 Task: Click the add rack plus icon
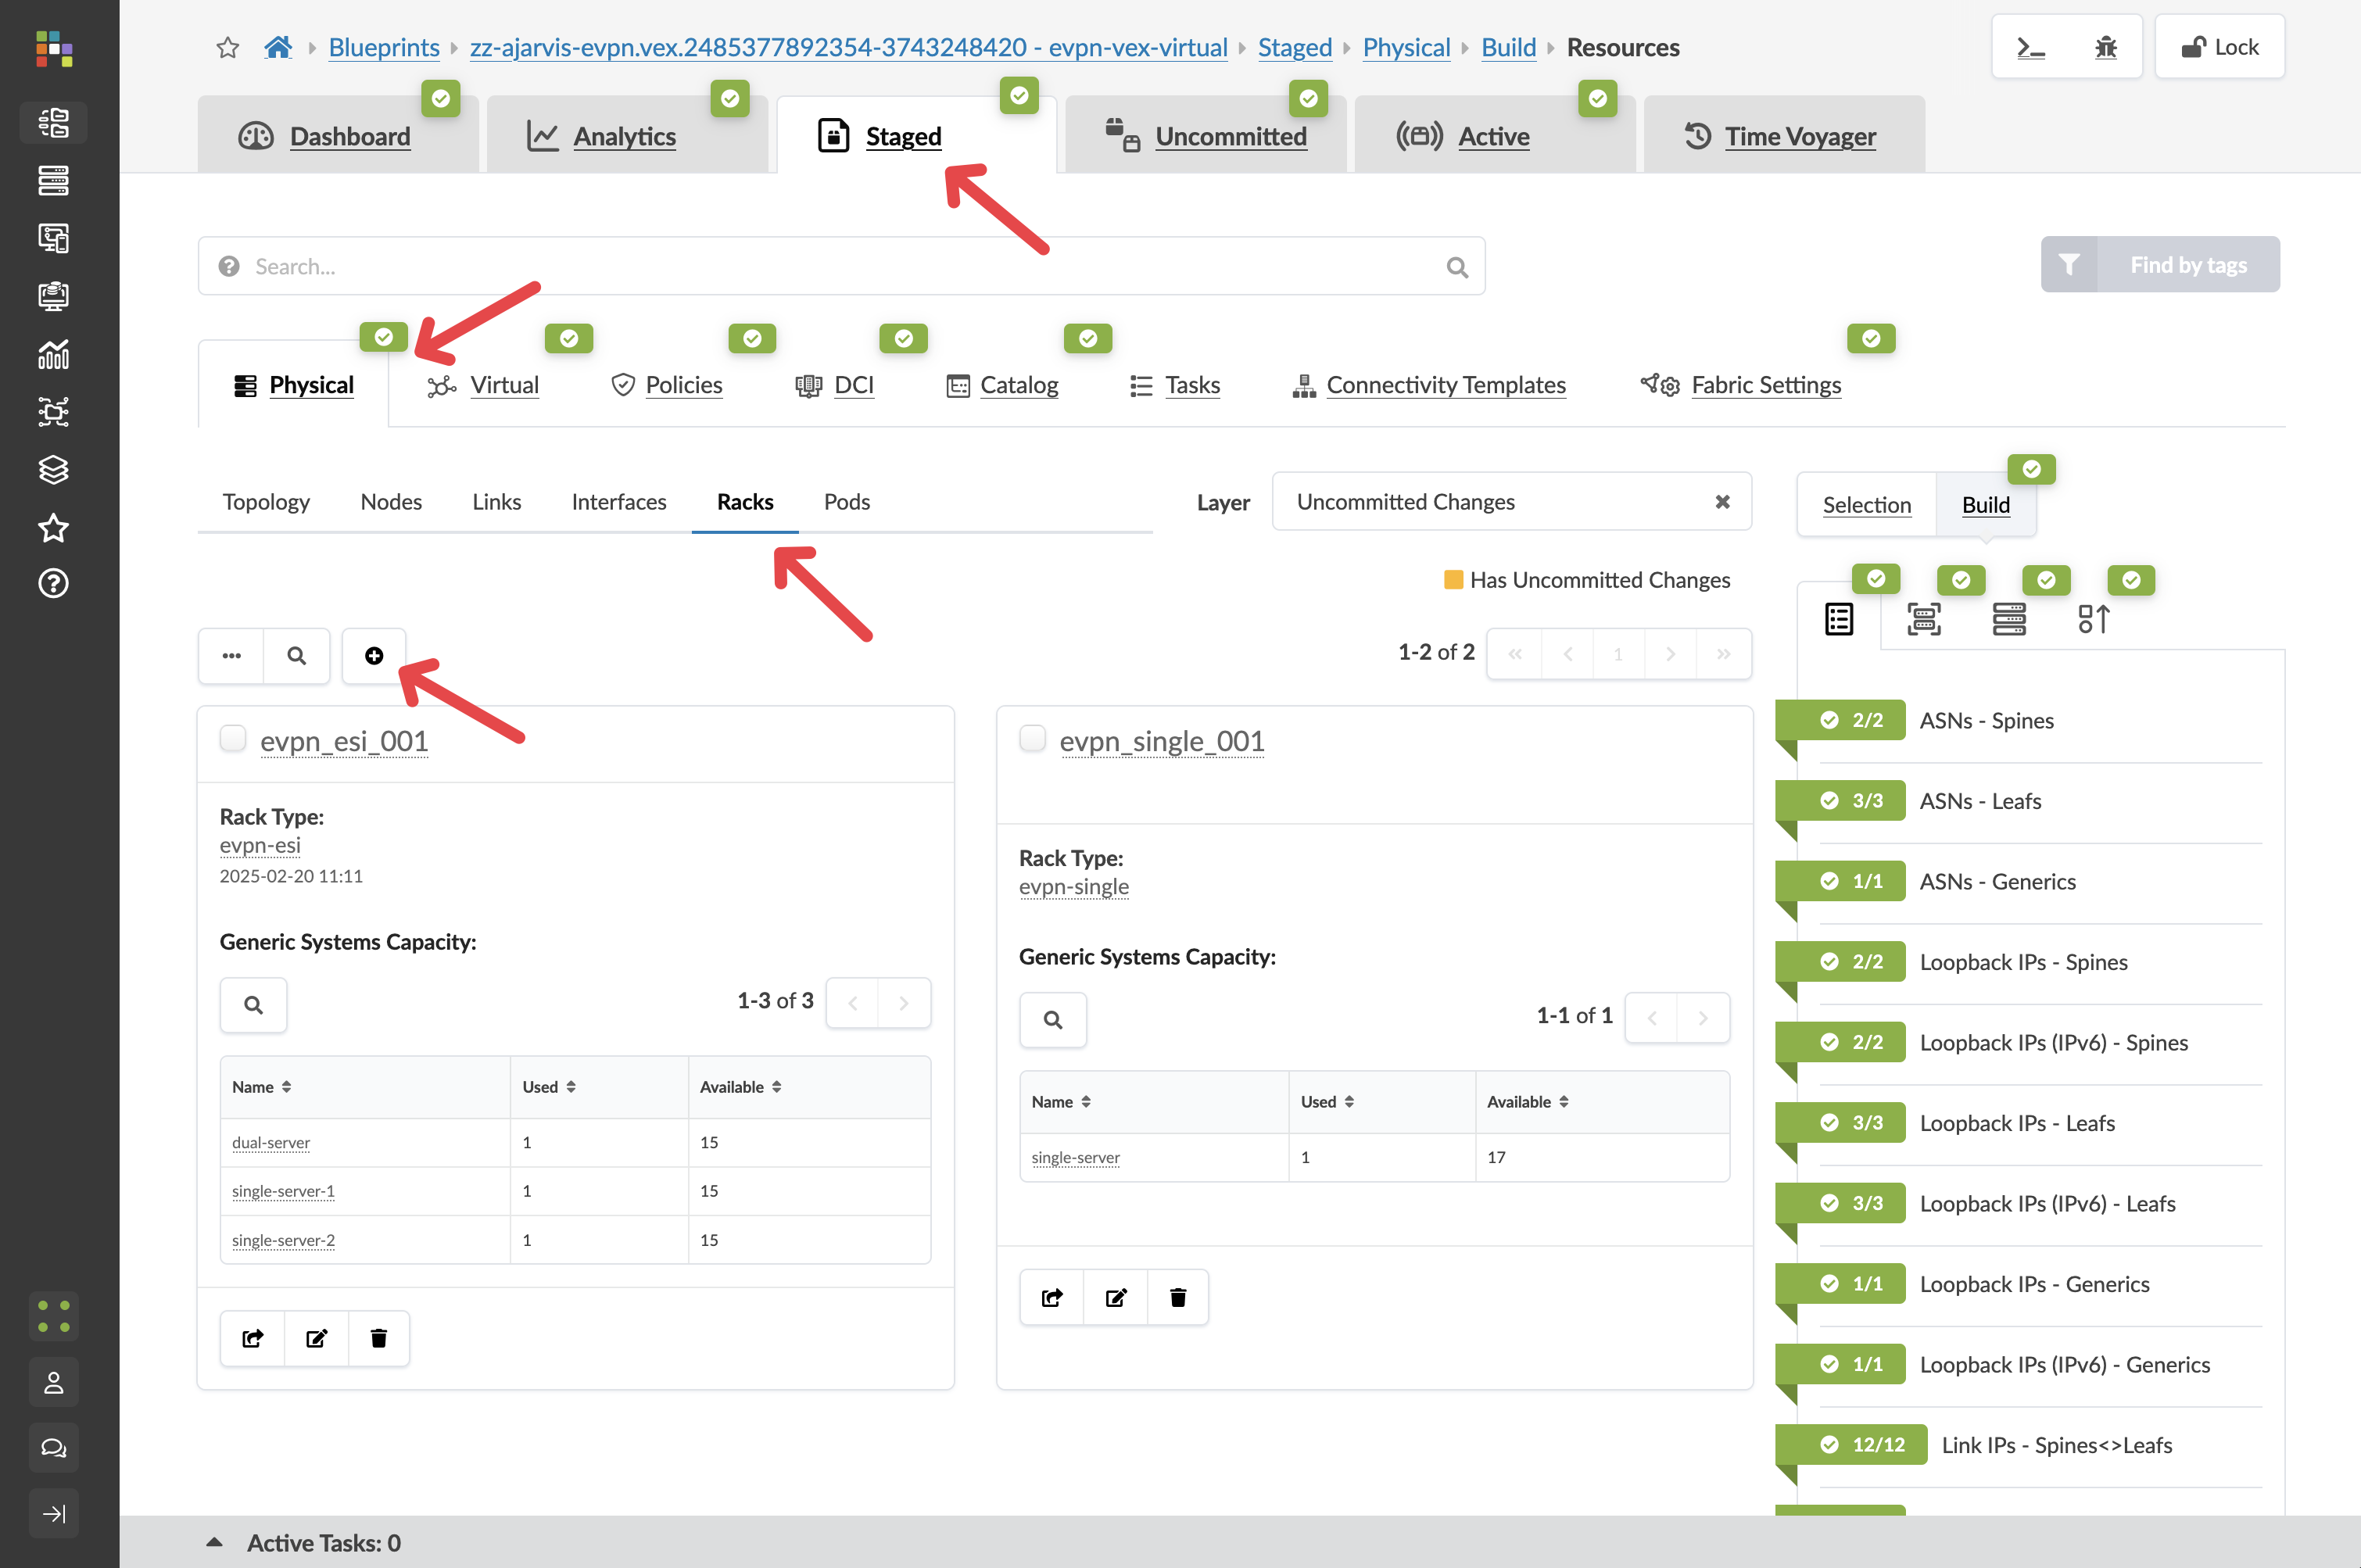coord(373,656)
